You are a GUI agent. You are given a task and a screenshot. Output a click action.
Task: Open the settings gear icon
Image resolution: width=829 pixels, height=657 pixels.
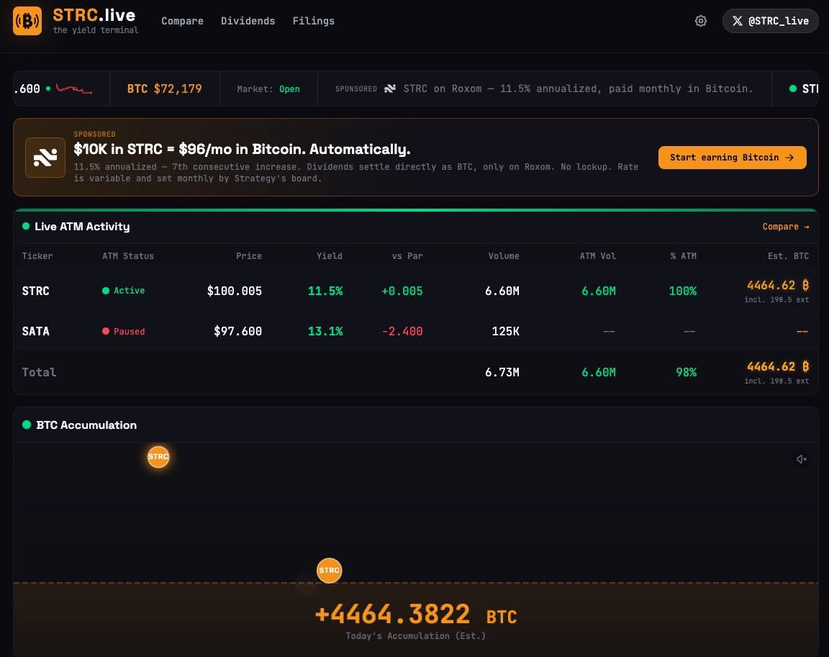tap(701, 21)
